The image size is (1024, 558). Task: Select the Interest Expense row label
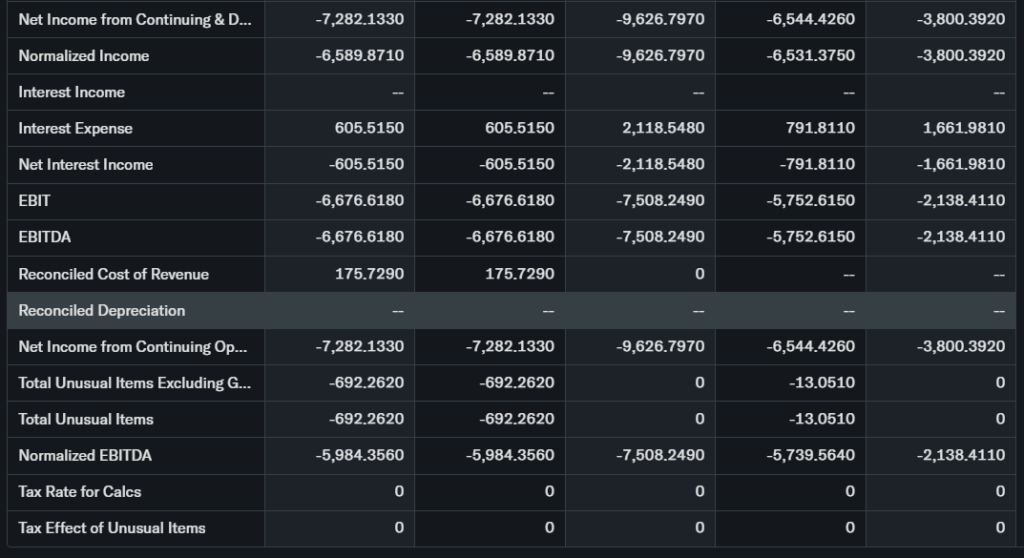pos(76,128)
